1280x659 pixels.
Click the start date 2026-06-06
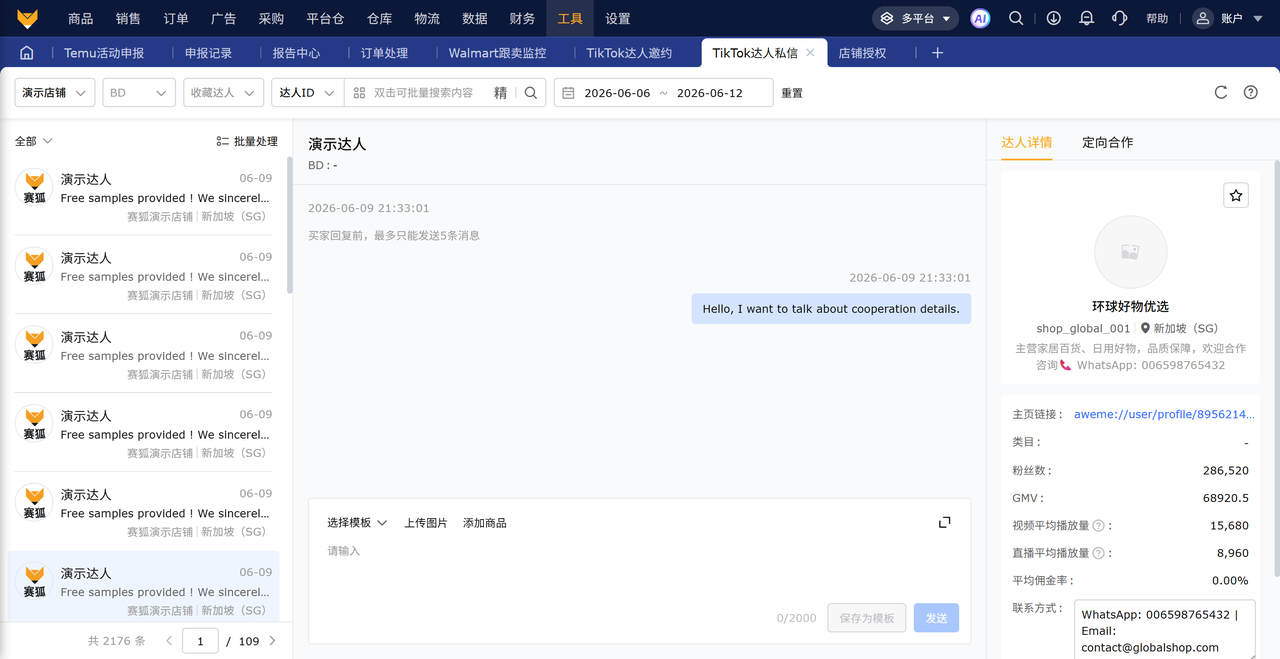coord(617,93)
